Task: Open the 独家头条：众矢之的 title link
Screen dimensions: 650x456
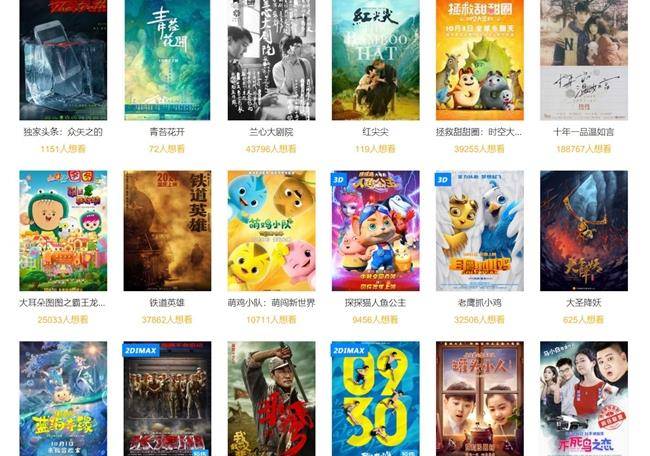Action: [x=63, y=132]
